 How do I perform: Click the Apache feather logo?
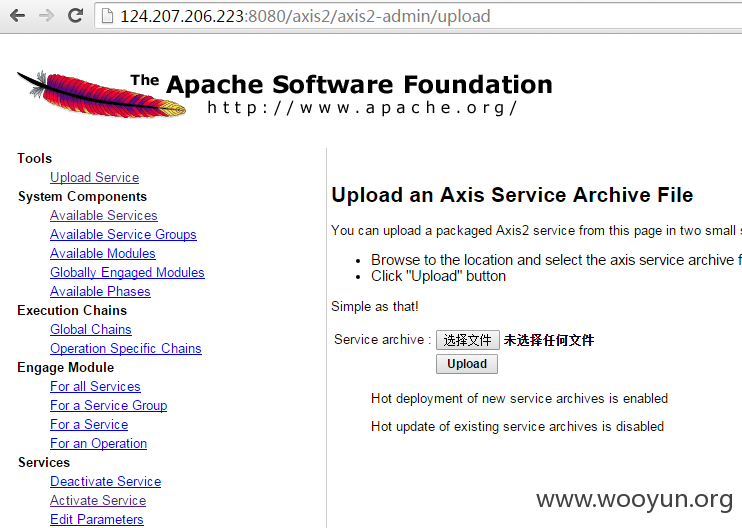(x=102, y=95)
